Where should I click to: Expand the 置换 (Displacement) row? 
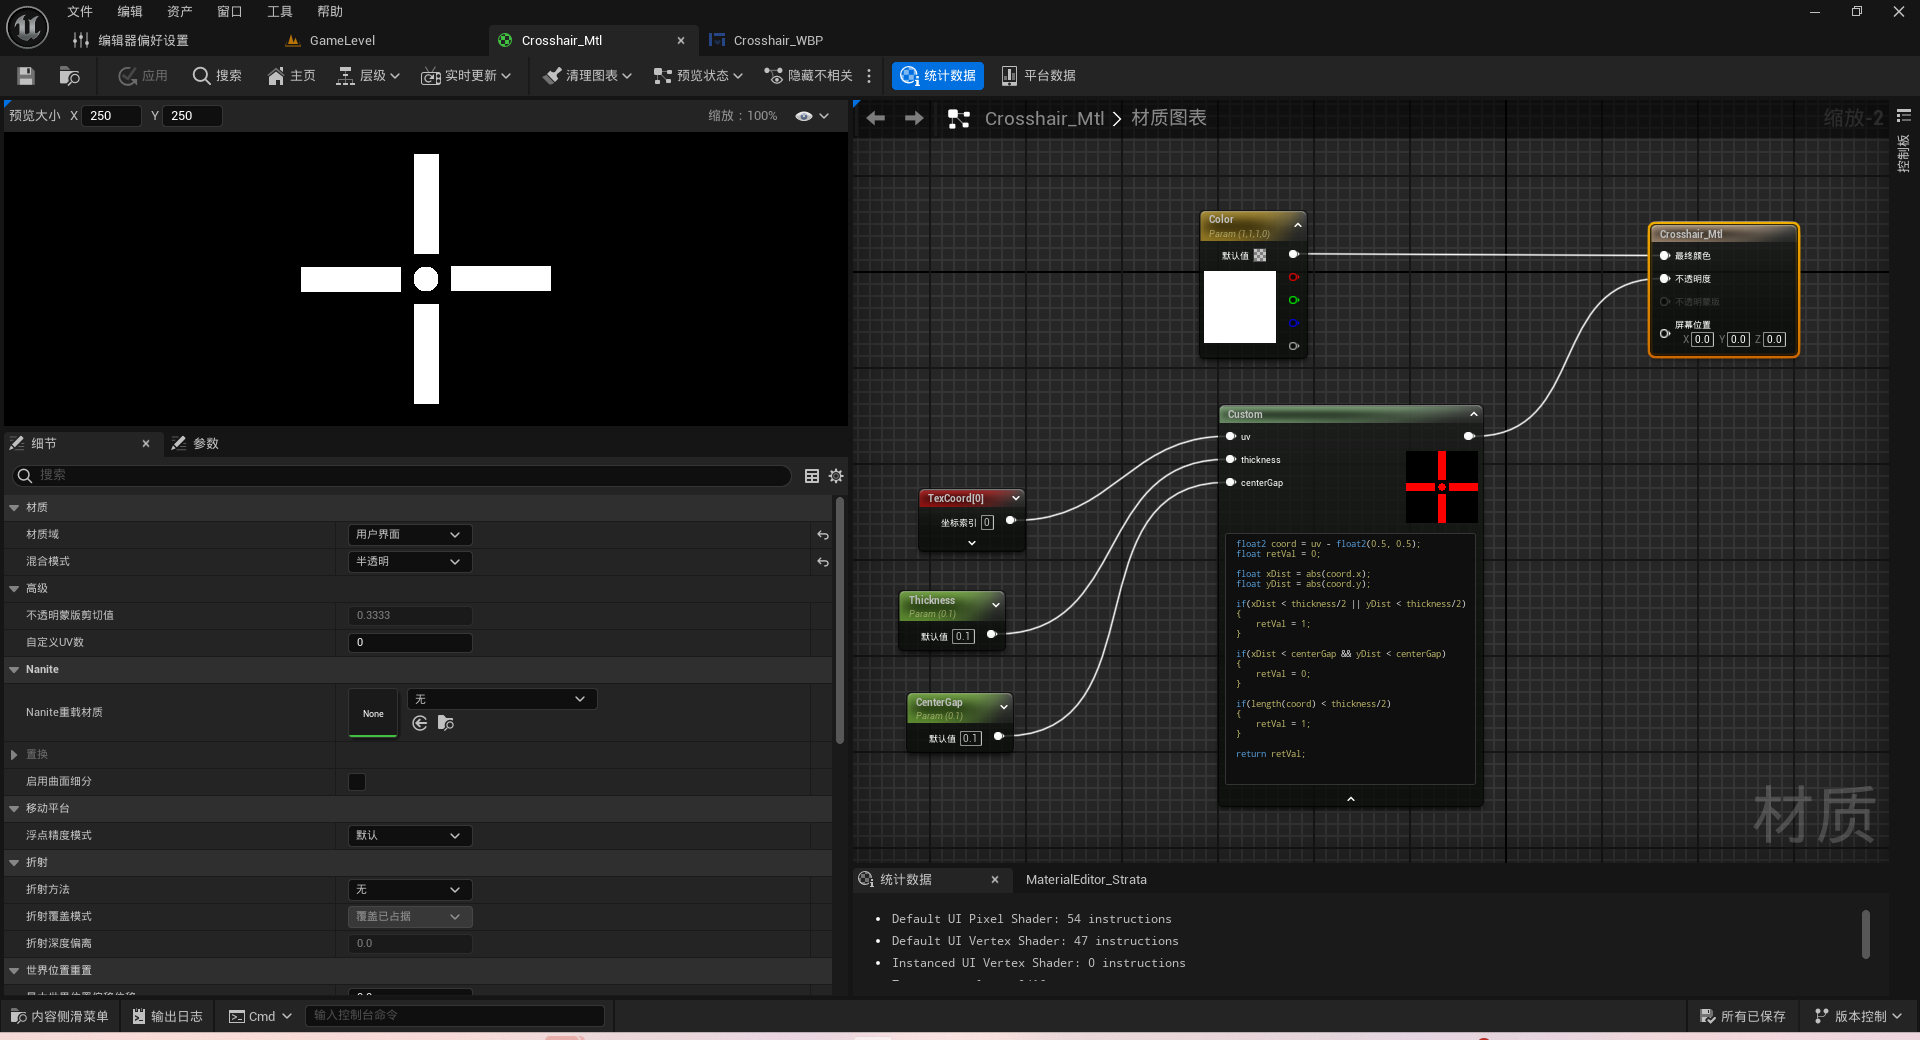pos(14,755)
